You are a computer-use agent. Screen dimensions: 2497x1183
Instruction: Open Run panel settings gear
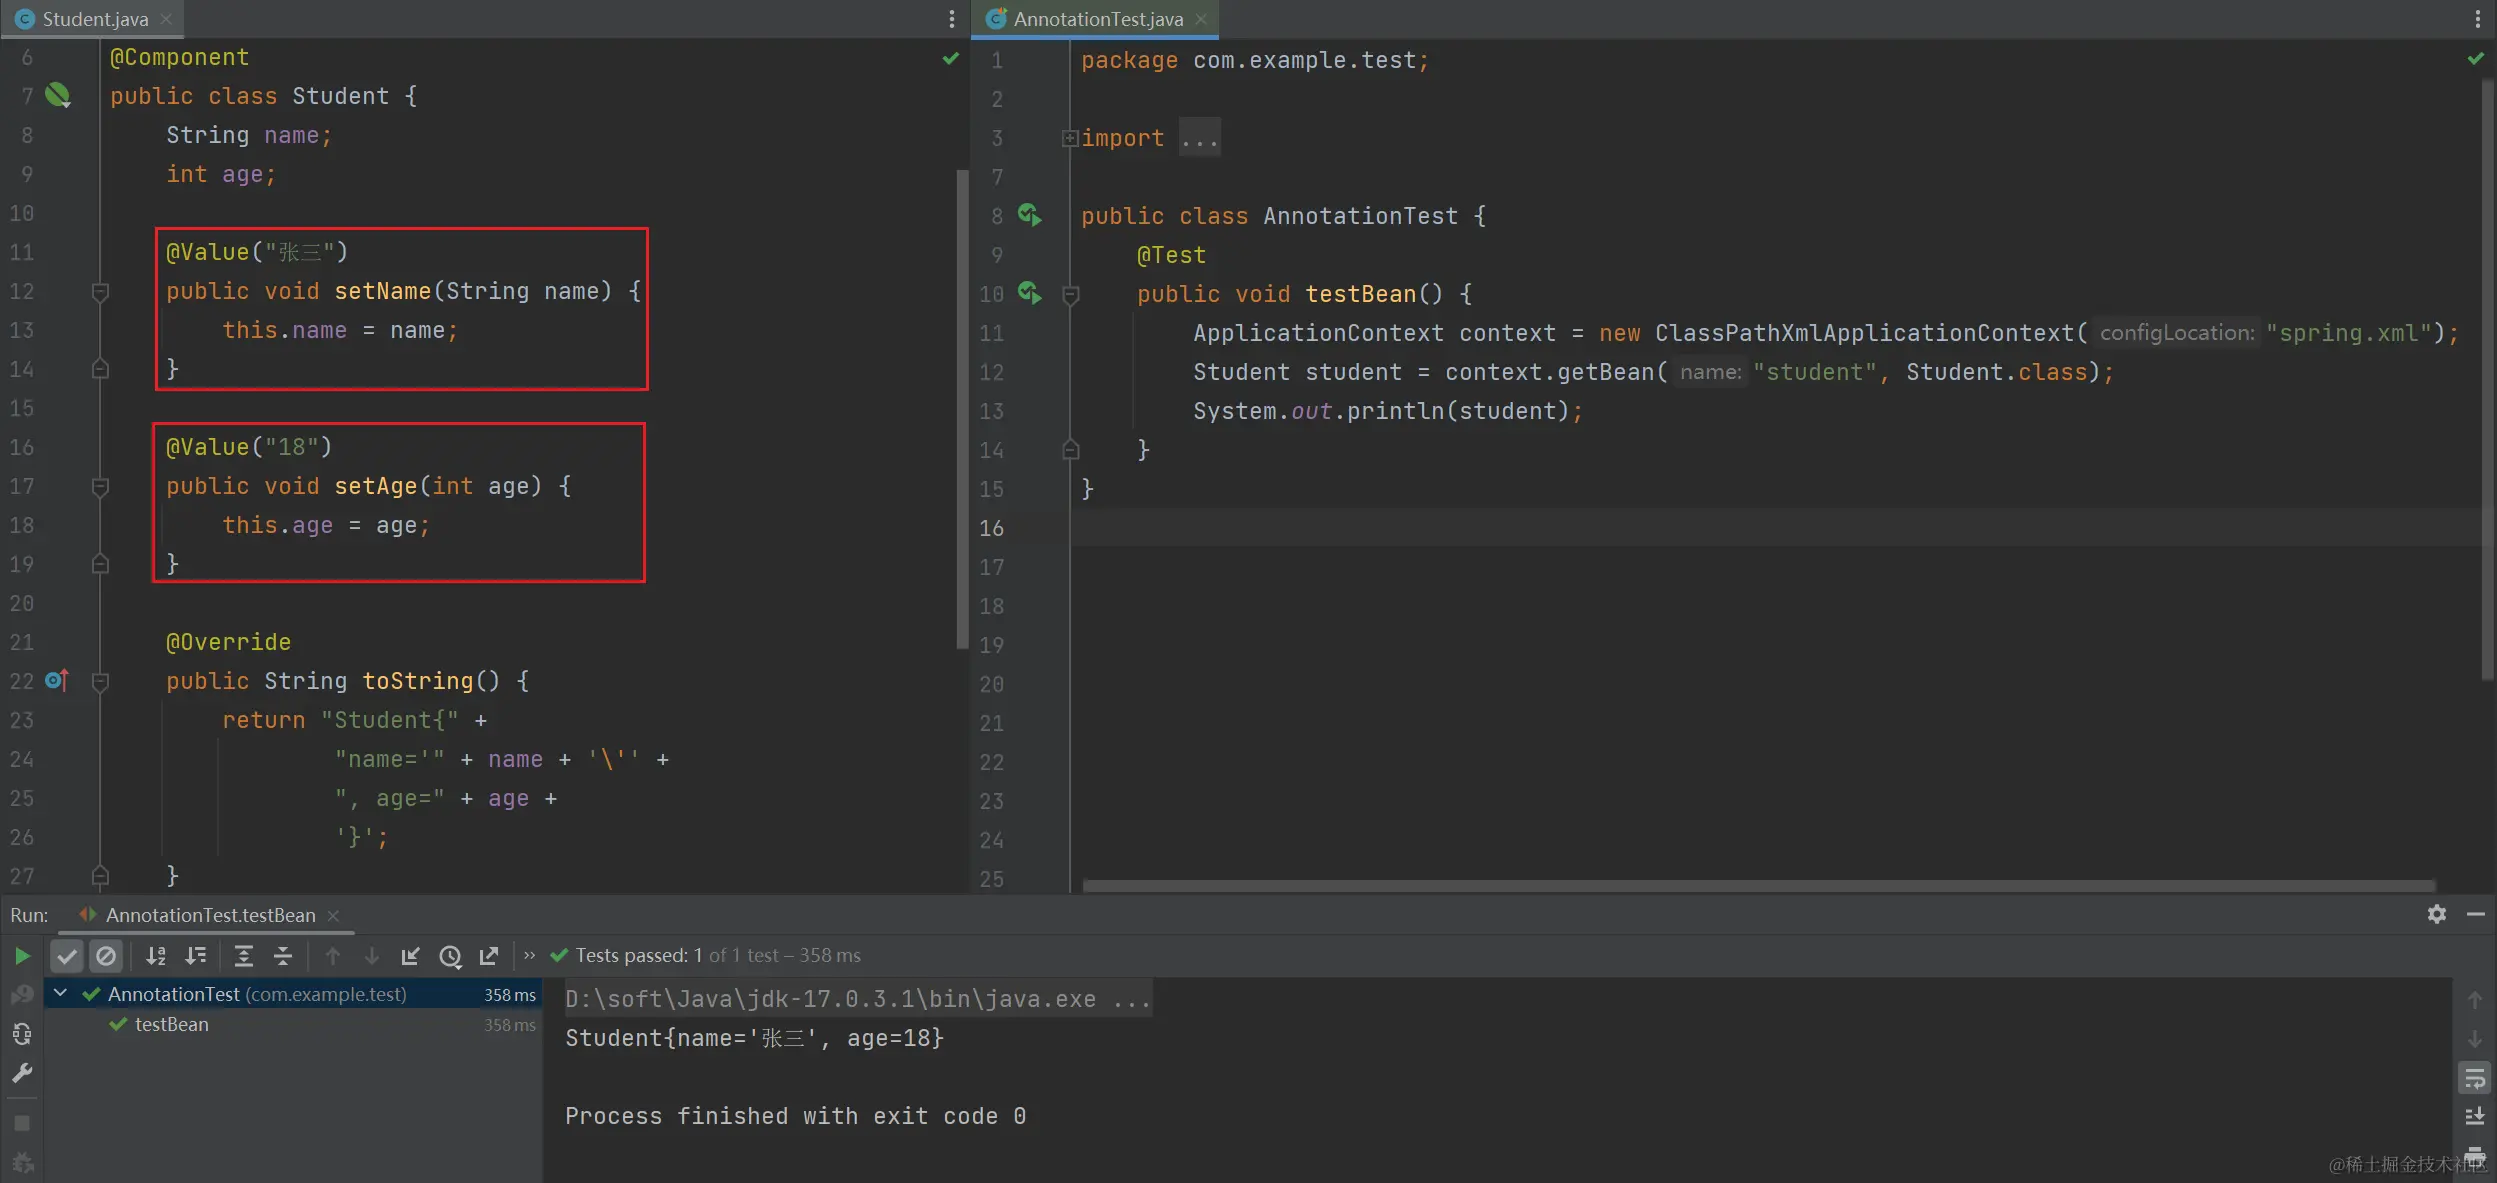click(2436, 914)
